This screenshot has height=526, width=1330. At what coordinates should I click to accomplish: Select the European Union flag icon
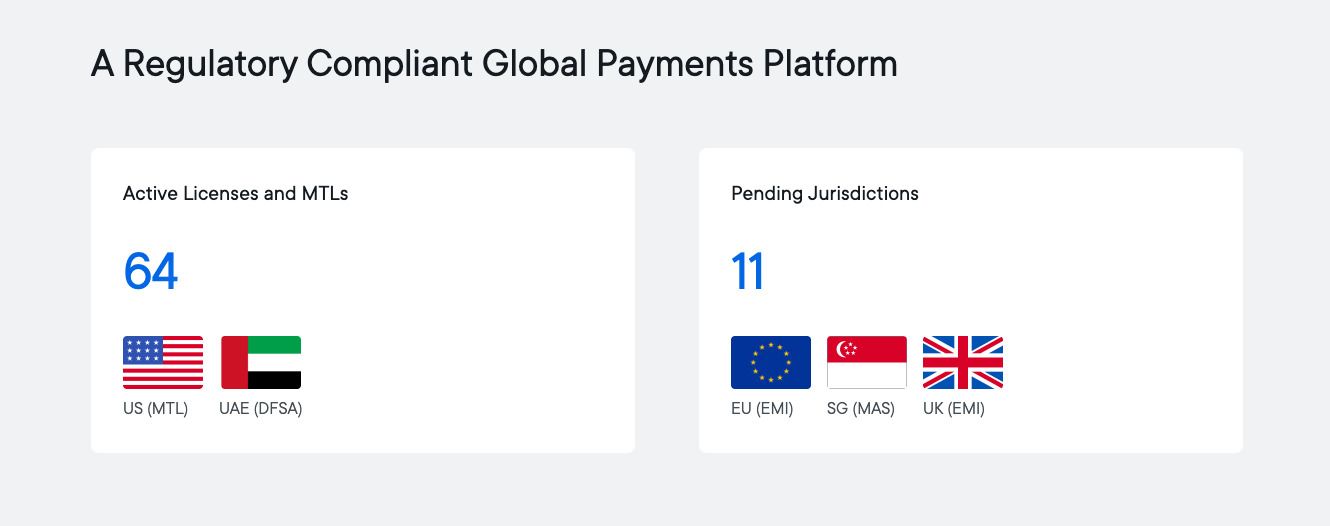click(771, 362)
